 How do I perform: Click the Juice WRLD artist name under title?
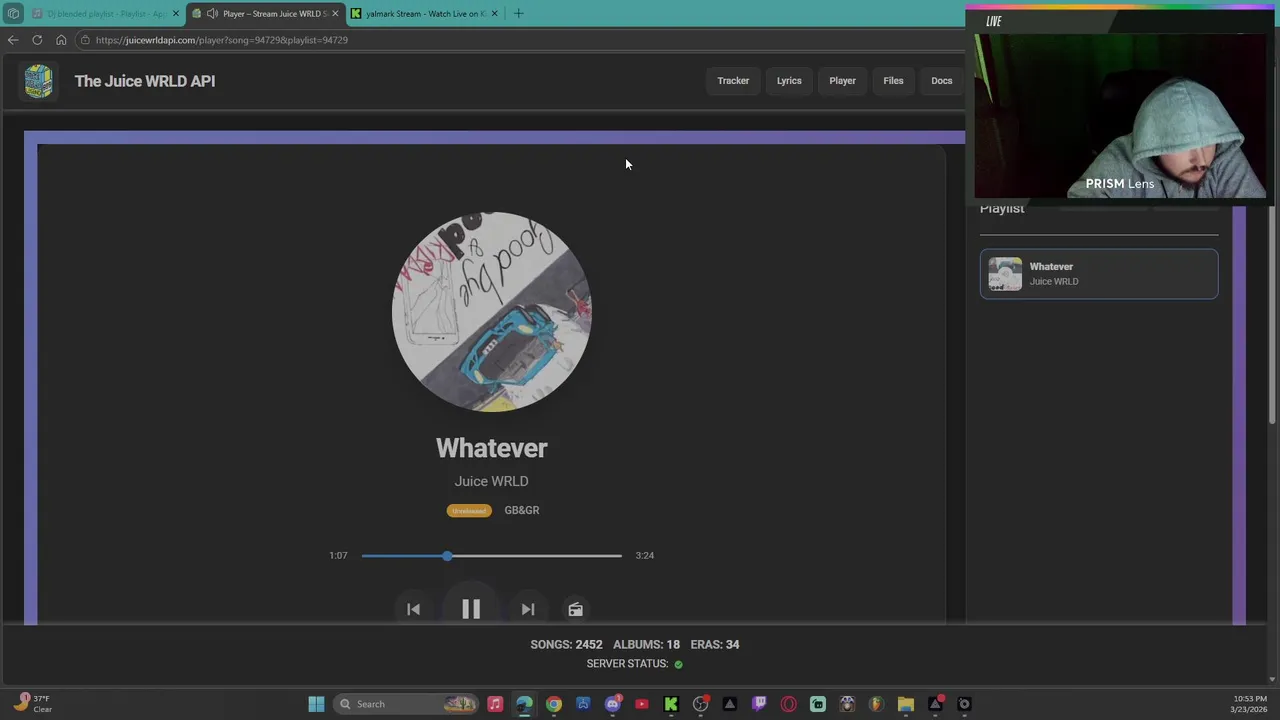(491, 481)
